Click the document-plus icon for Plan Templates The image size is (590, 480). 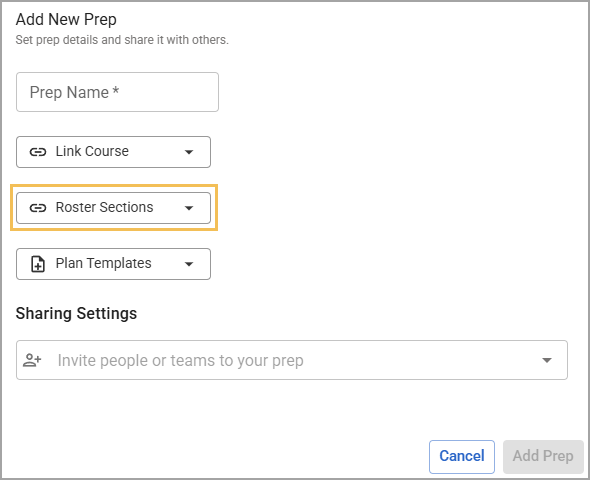[38, 264]
